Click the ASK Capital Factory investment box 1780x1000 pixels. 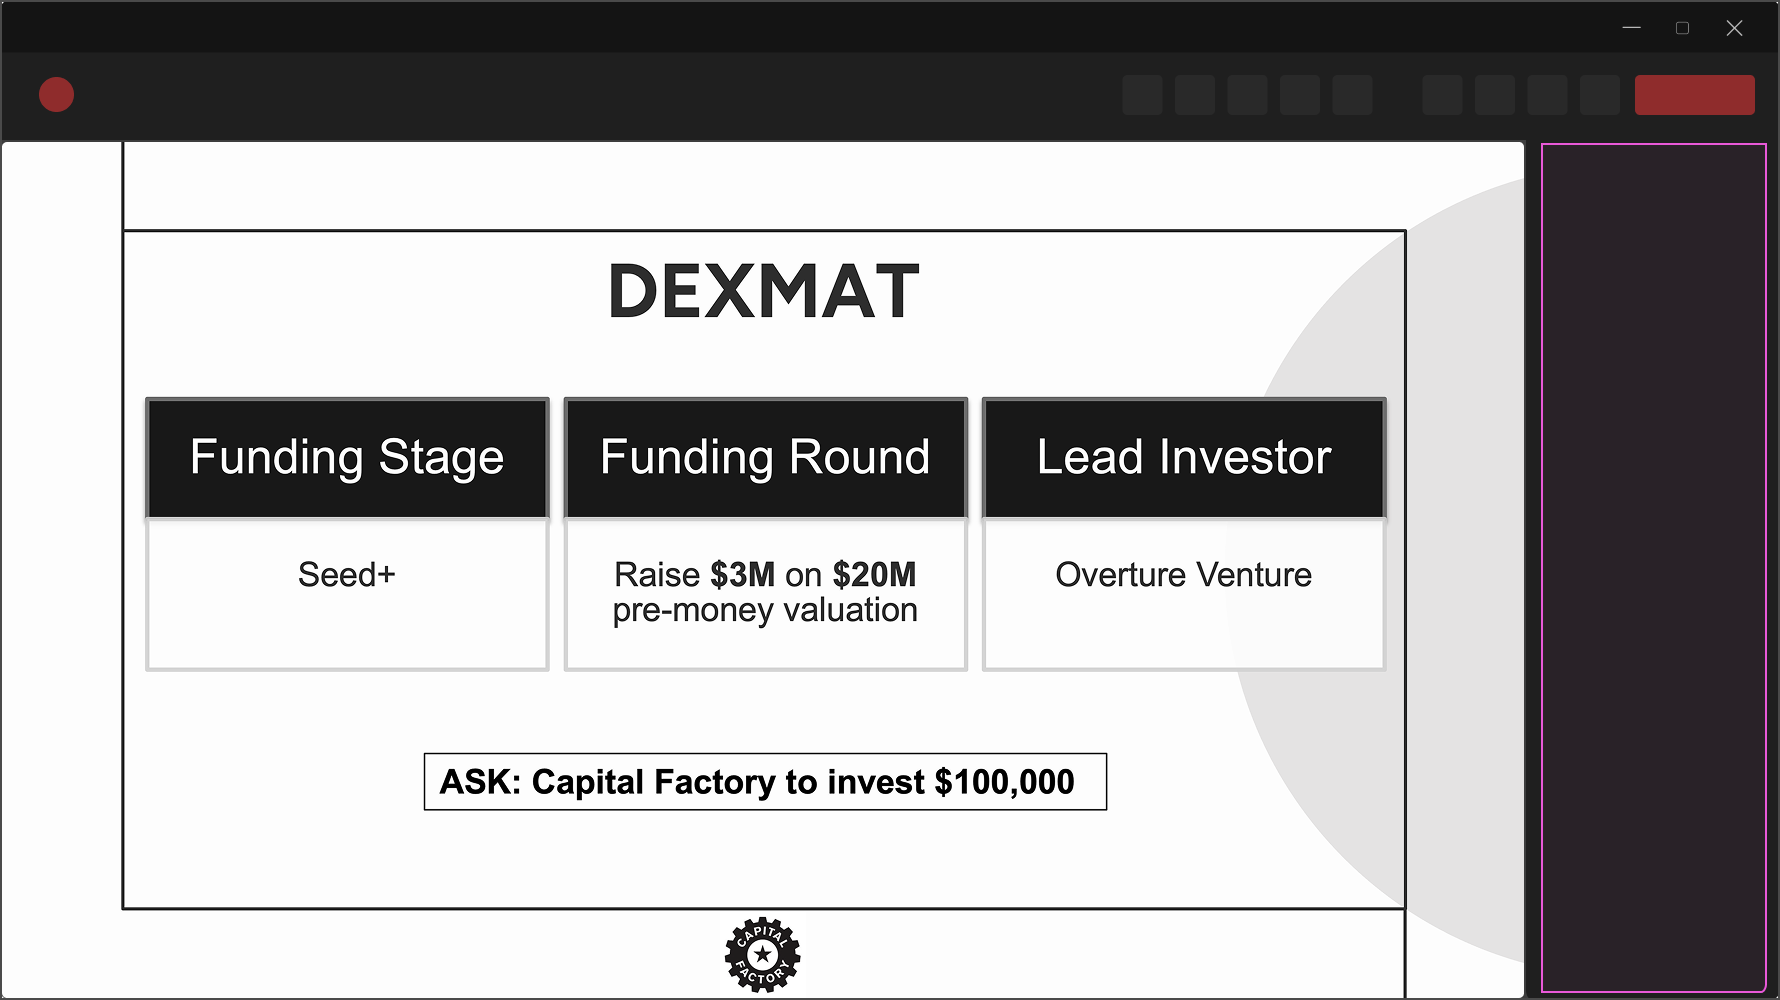pos(765,782)
